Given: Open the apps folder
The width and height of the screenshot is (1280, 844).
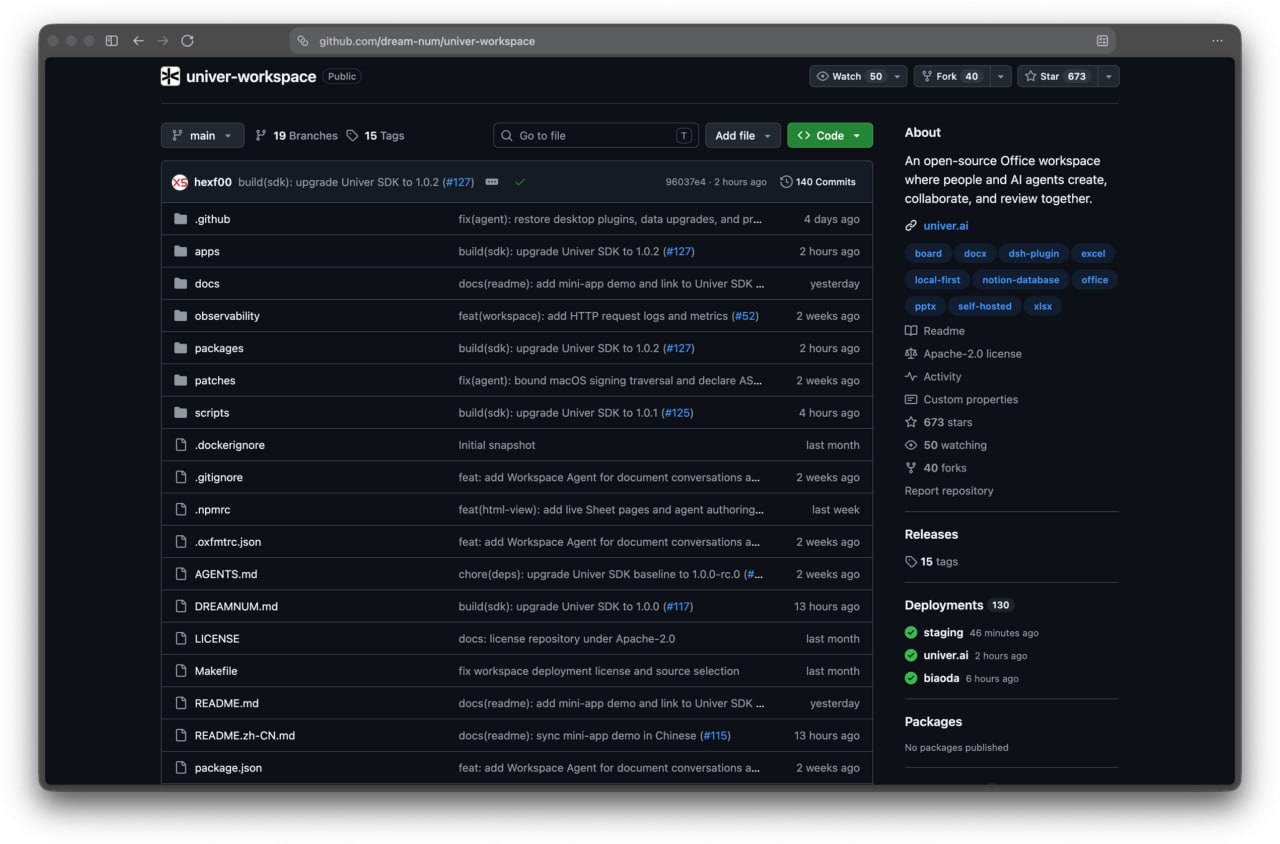Looking at the screenshot, I should 207,252.
